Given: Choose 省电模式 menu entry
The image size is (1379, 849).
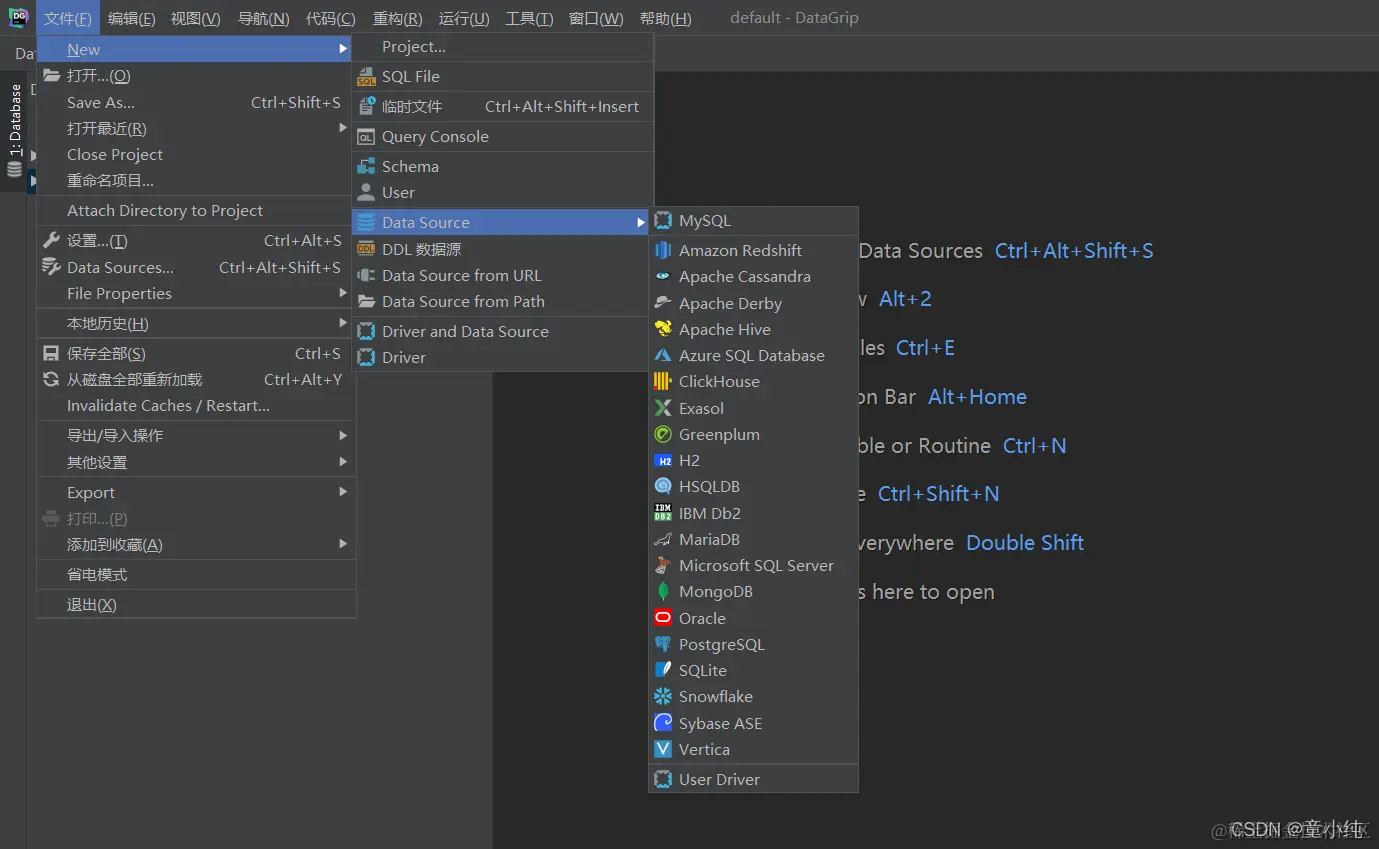Looking at the screenshot, I should tap(196, 574).
